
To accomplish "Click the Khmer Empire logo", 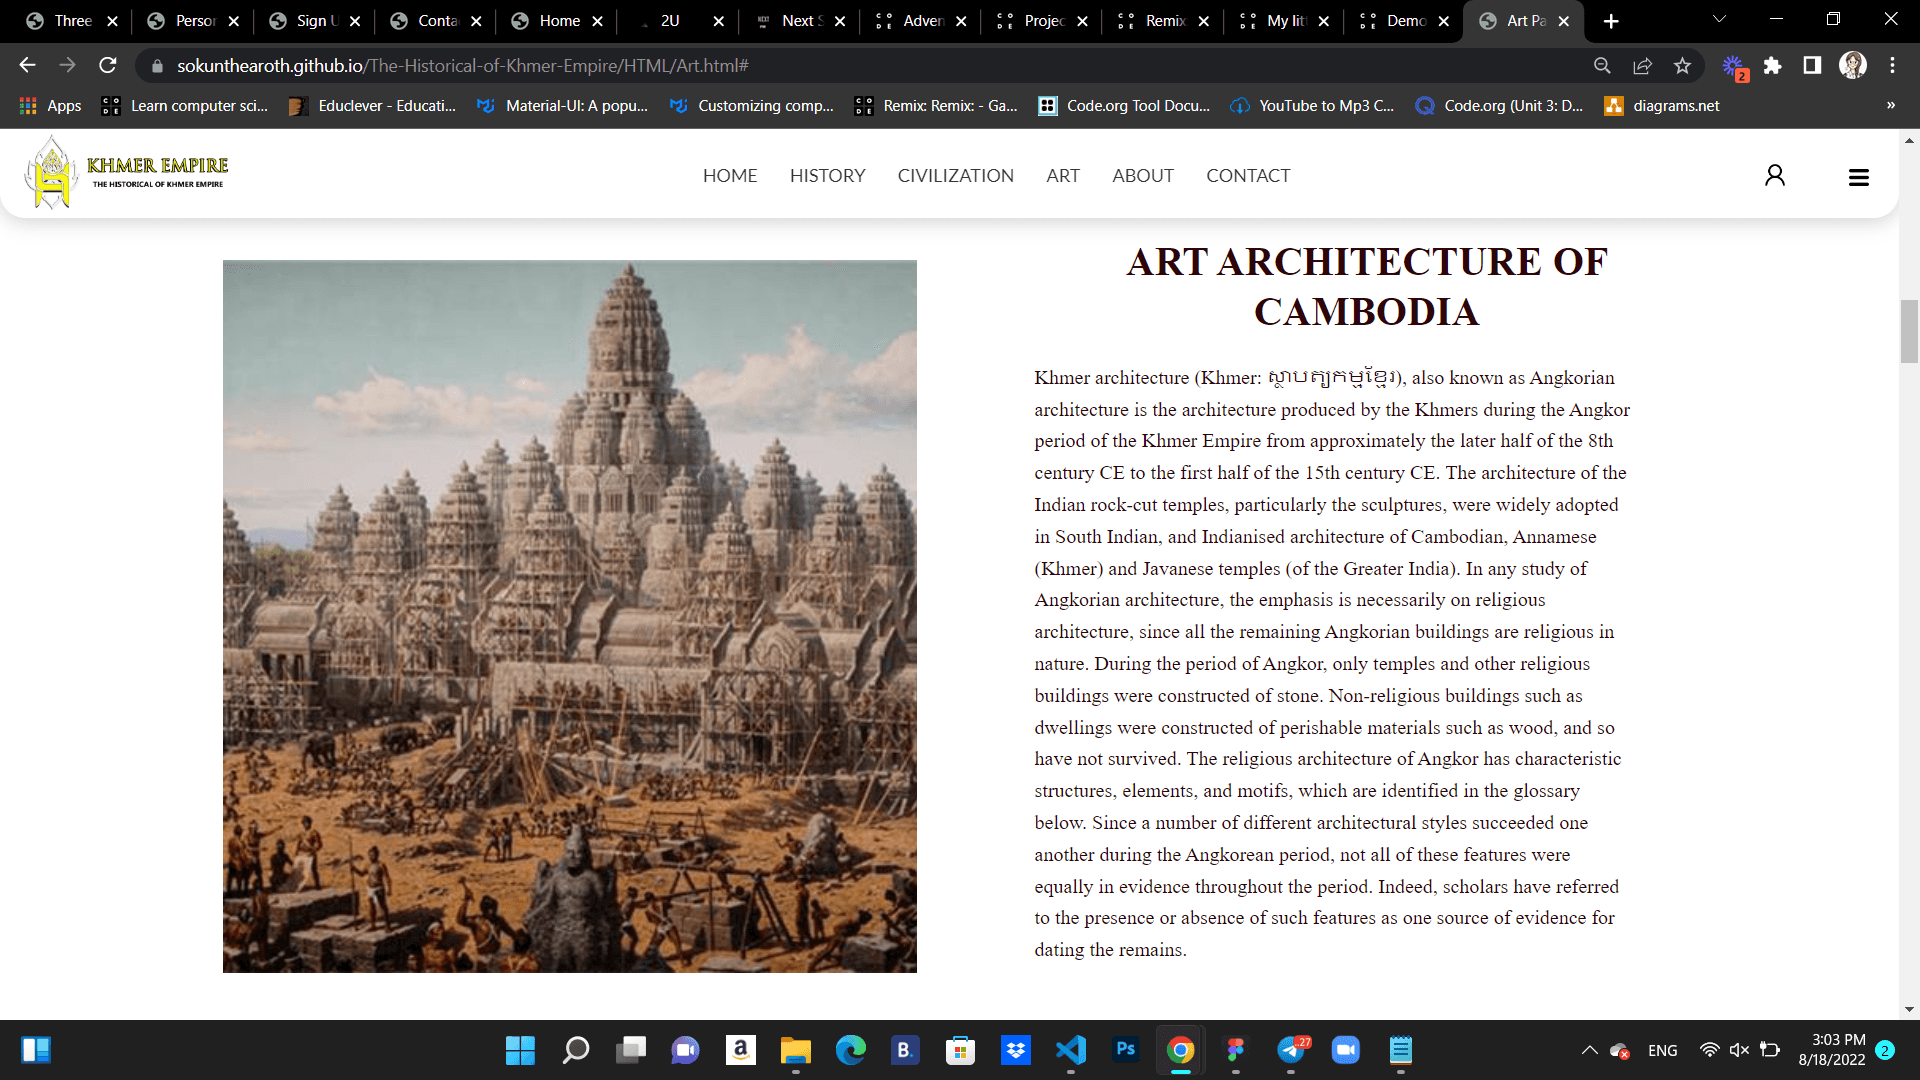I will [127, 173].
